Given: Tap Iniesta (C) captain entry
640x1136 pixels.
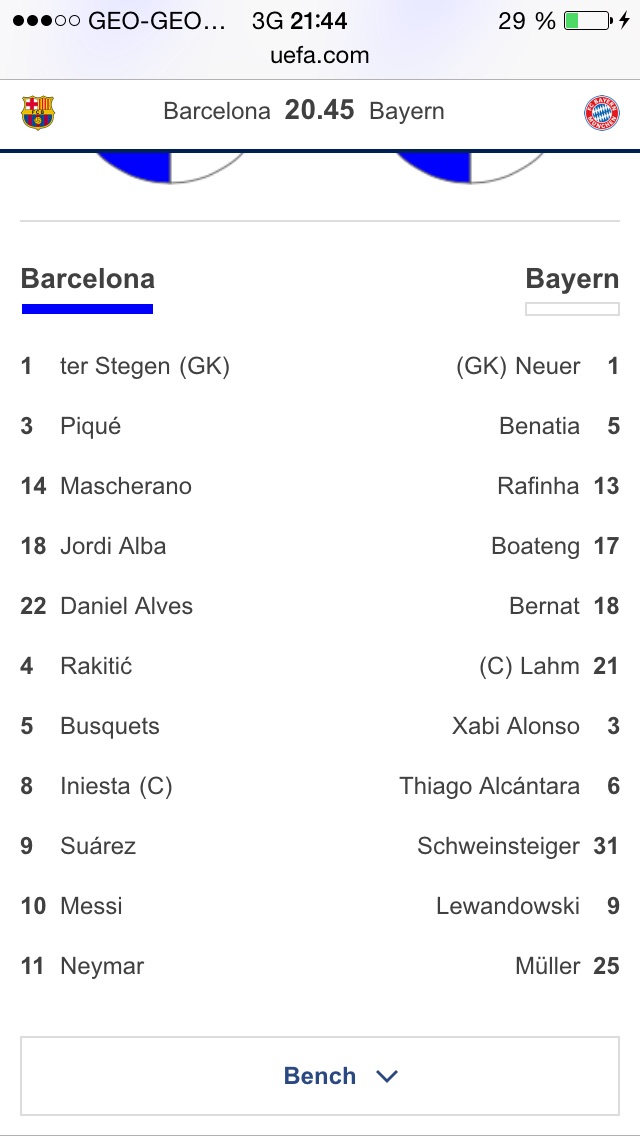Looking at the screenshot, I should coord(116,786).
